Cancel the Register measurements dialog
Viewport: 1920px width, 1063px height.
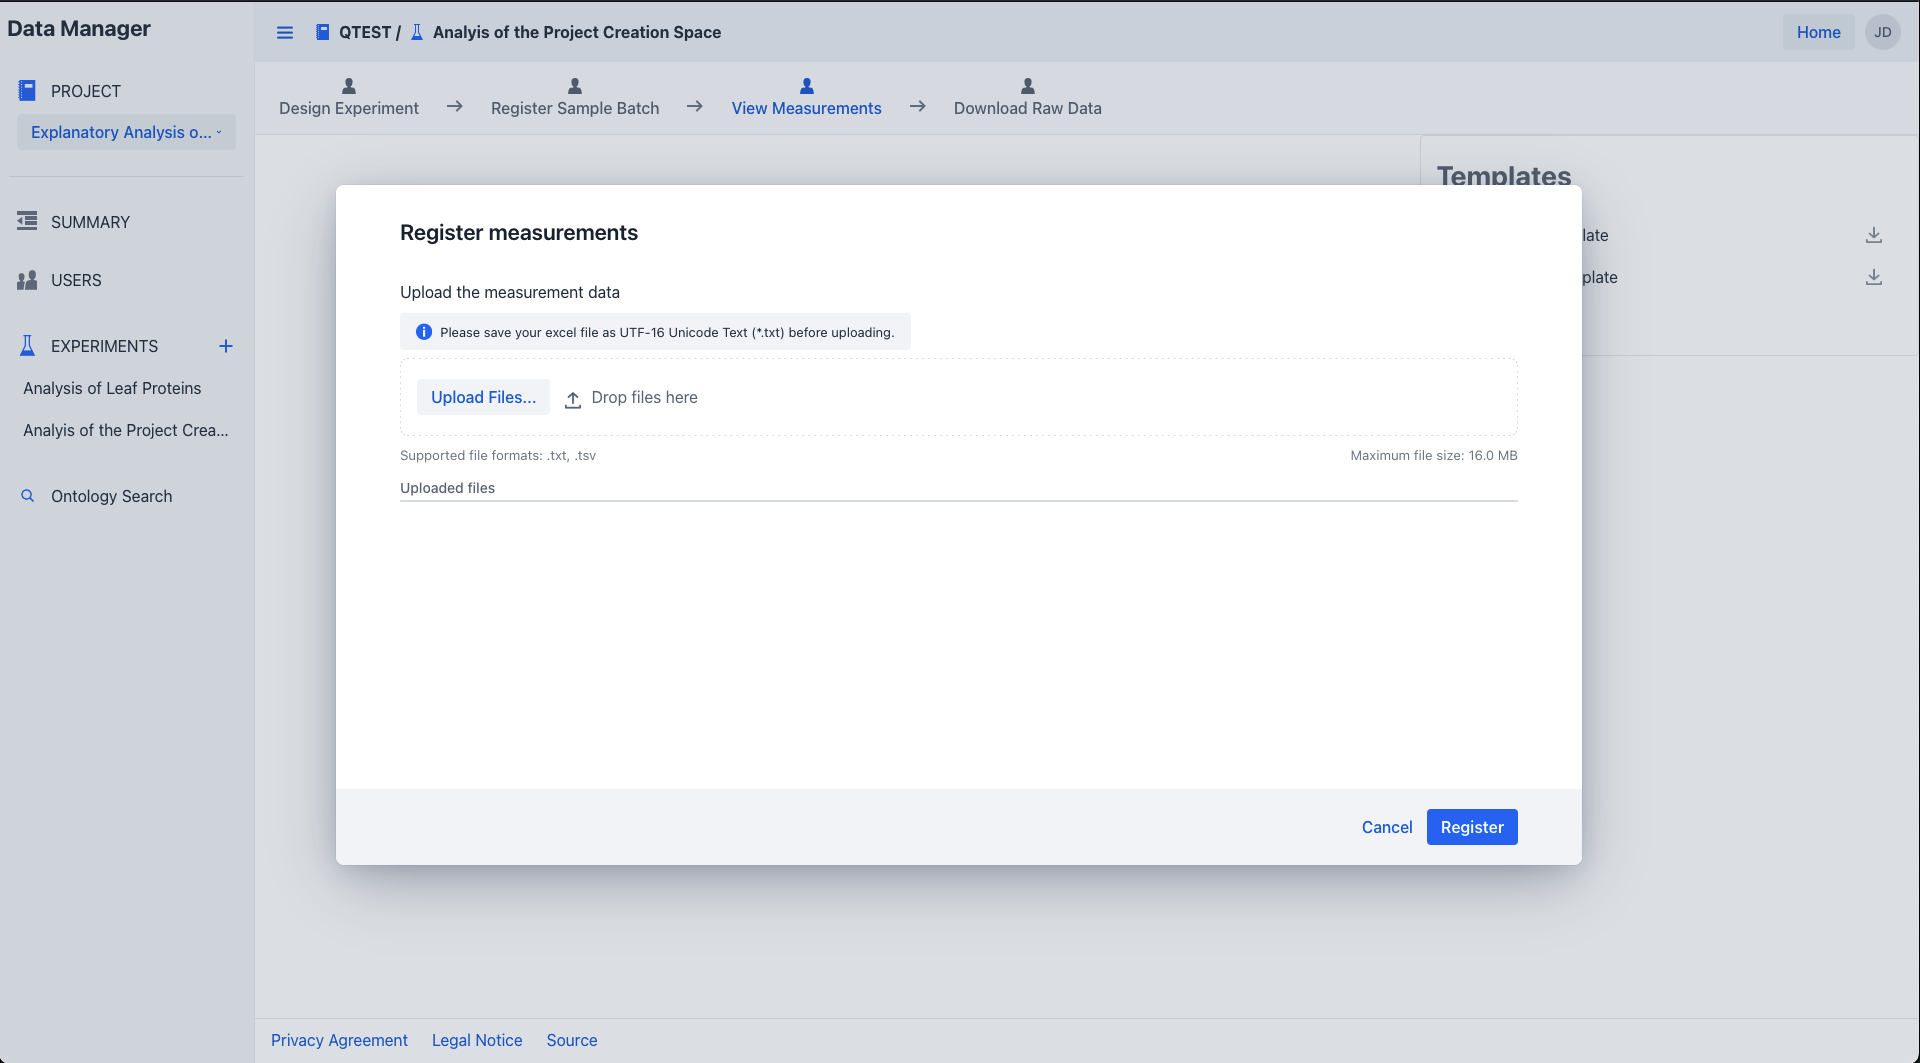(x=1386, y=827)
